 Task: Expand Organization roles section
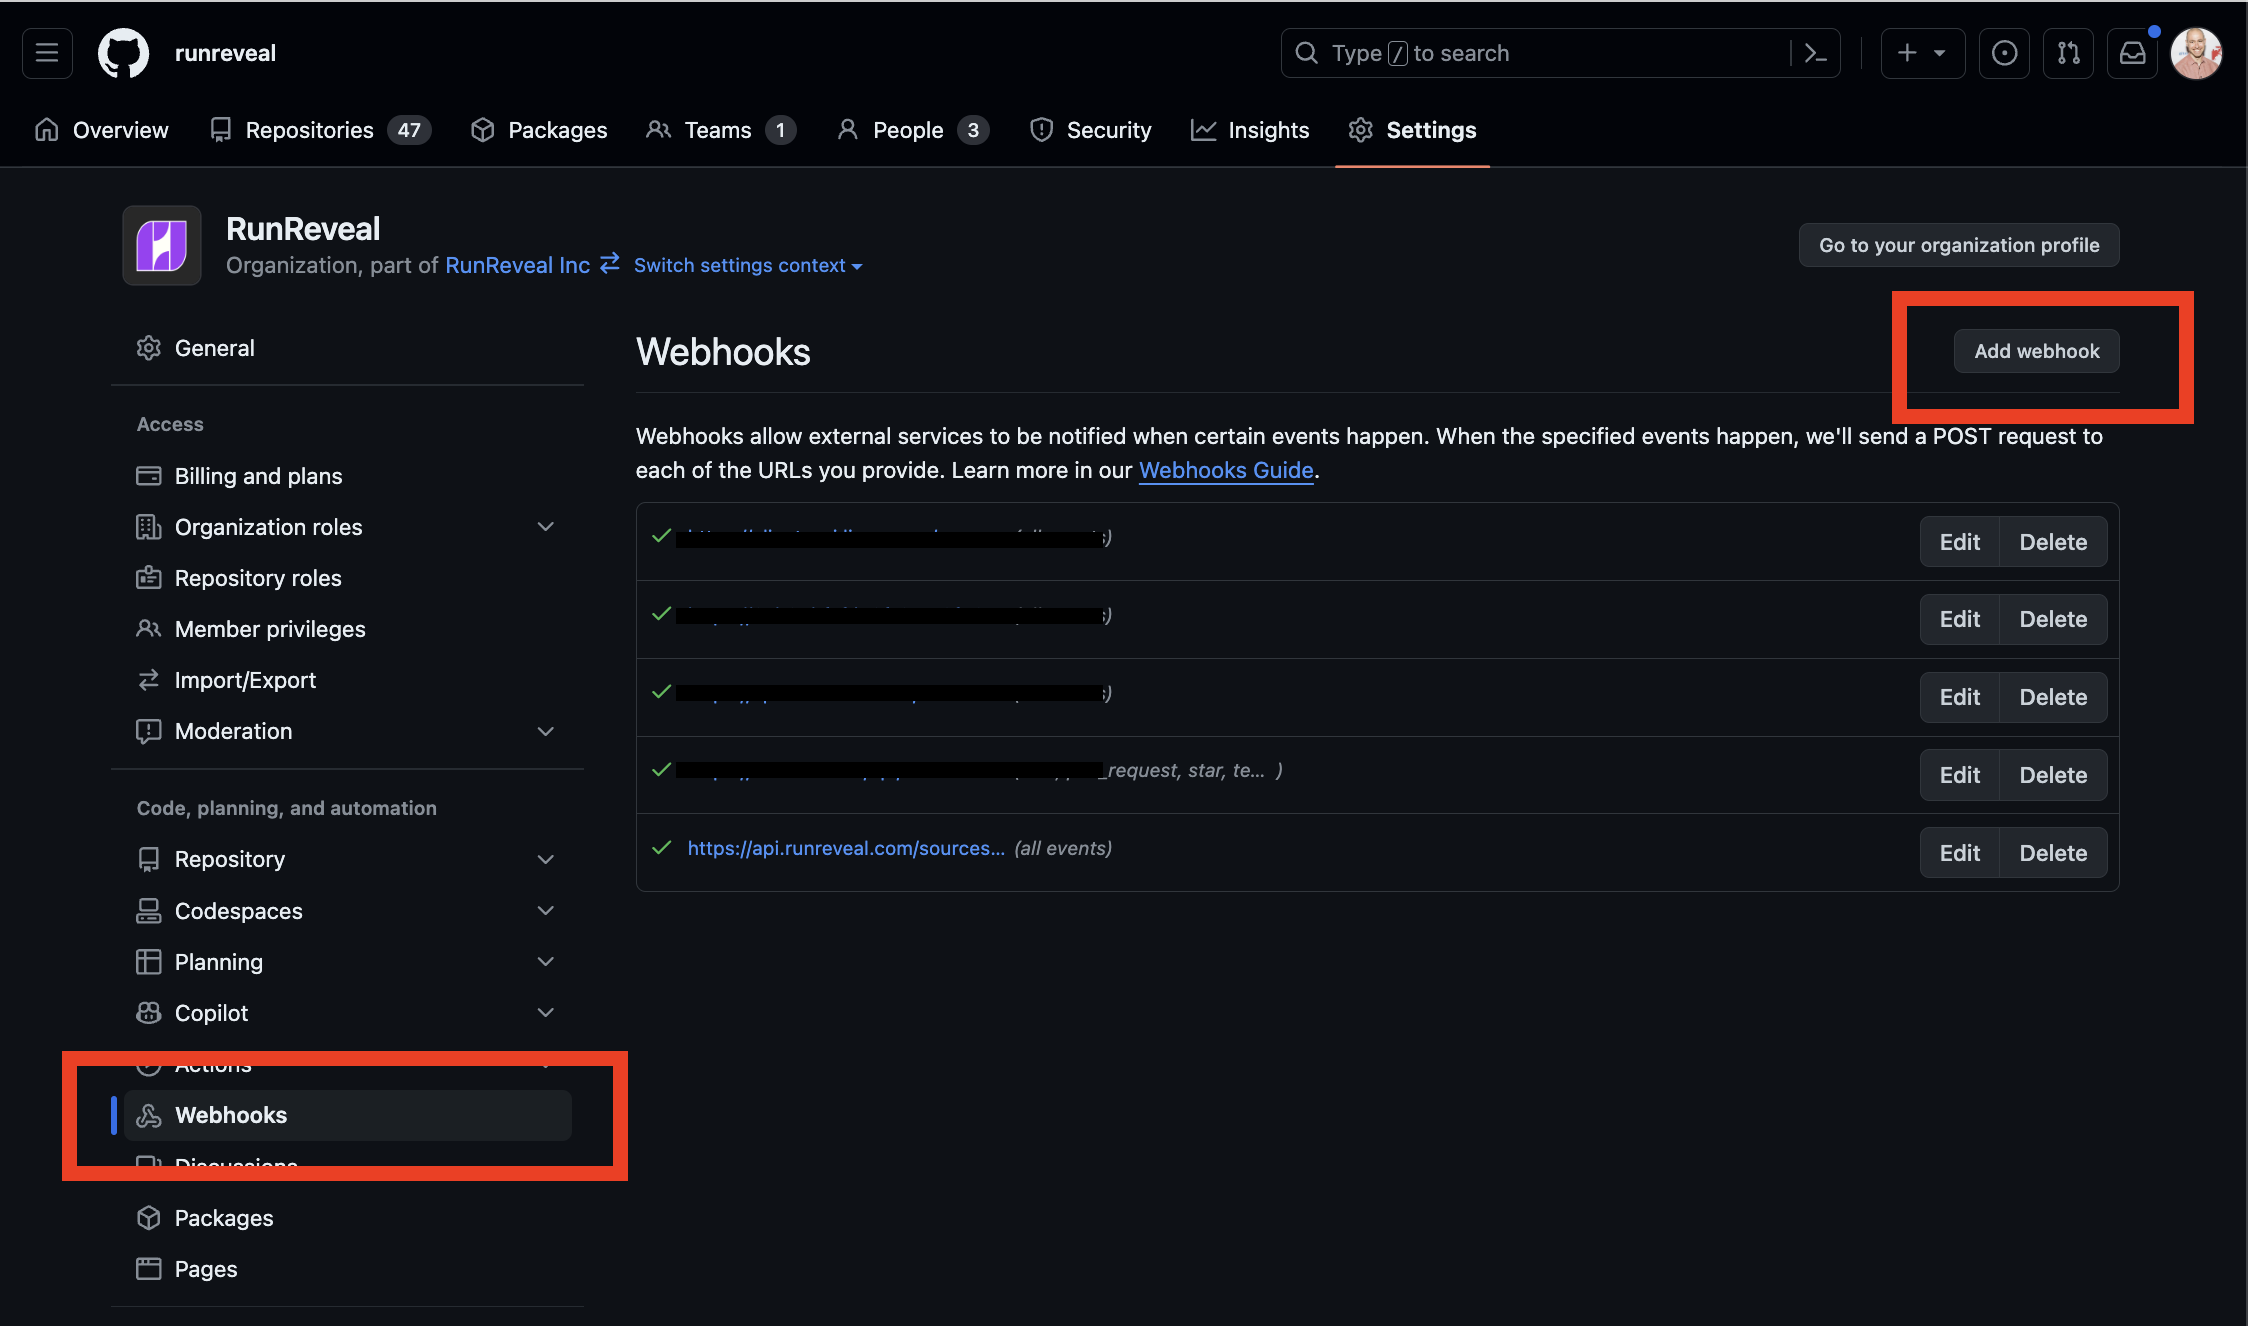click(545, 527)
